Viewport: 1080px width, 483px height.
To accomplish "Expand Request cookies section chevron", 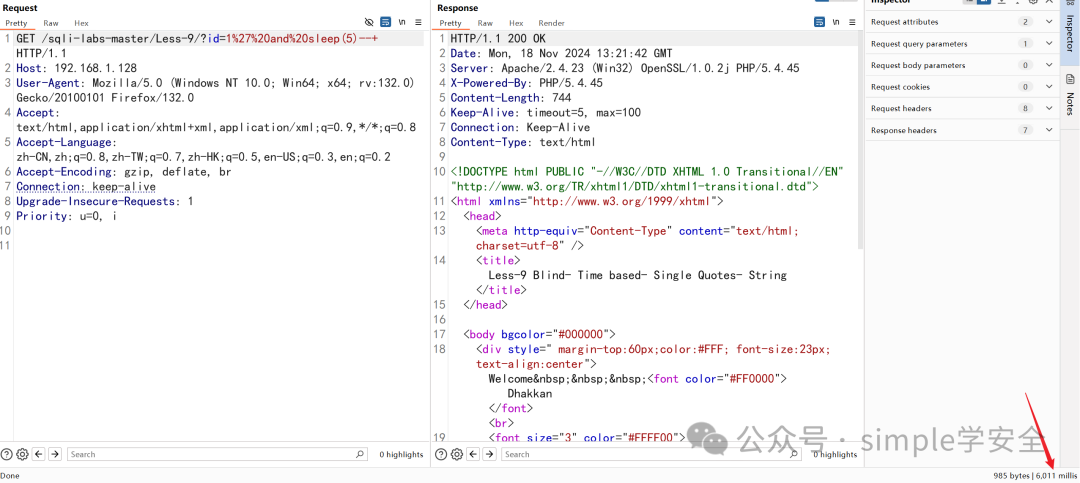I will coord(1049,87).
